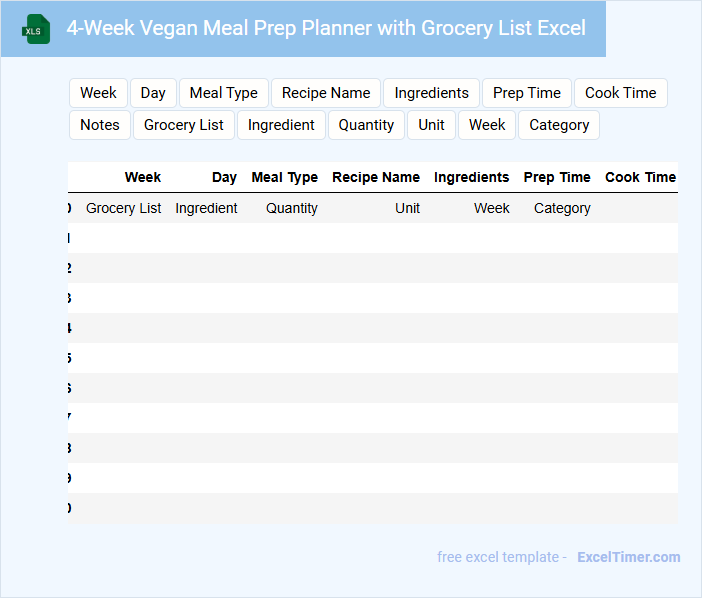Click the Unit tag button
Viewport: 702px width, 598px height.
(x=432, y=125)
